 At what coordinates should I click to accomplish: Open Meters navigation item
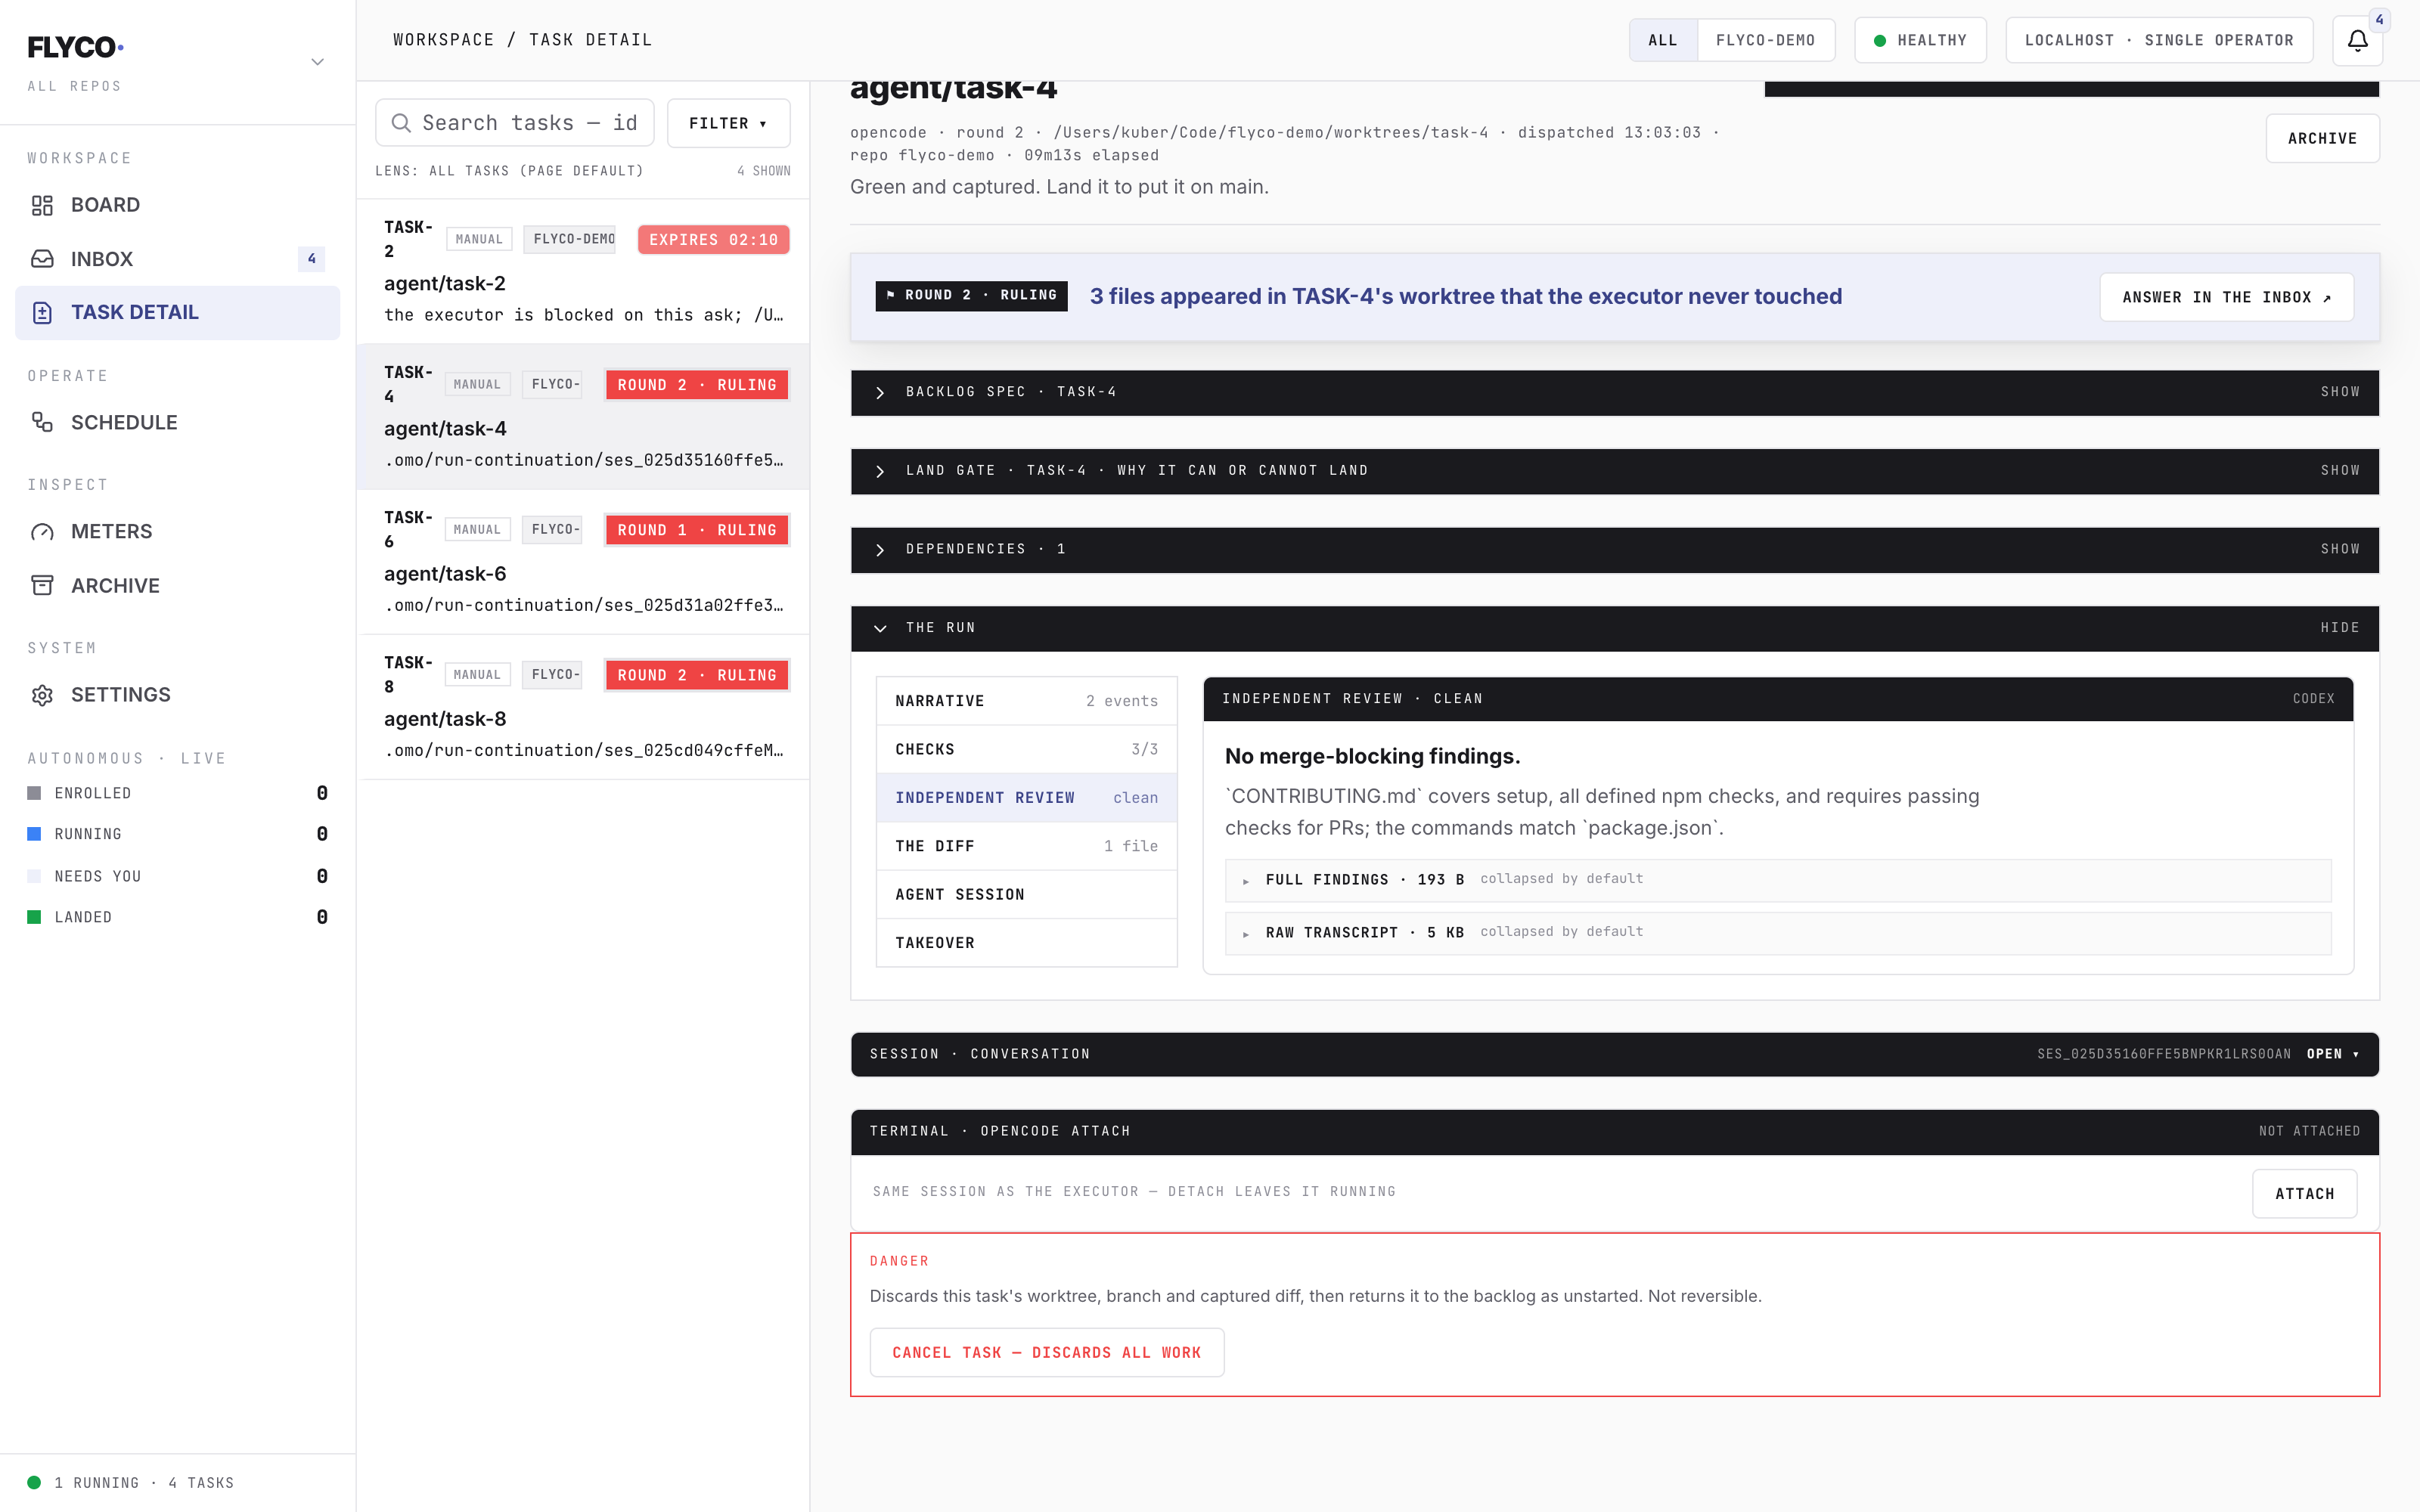pyautogui.click(x=177, y=532)
